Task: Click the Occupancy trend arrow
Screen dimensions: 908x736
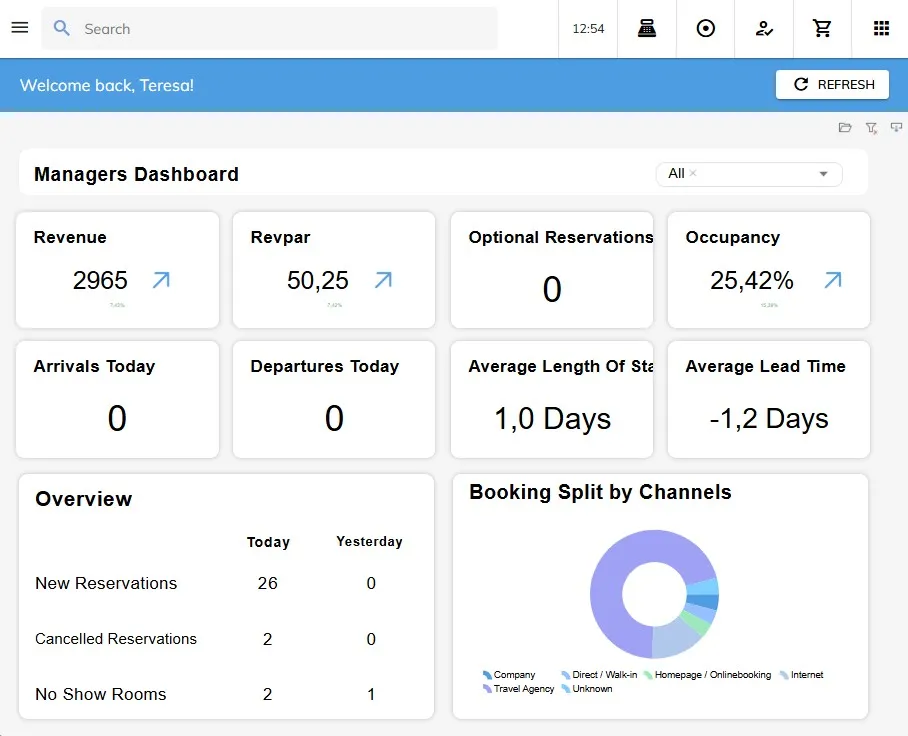Action: 831,281
